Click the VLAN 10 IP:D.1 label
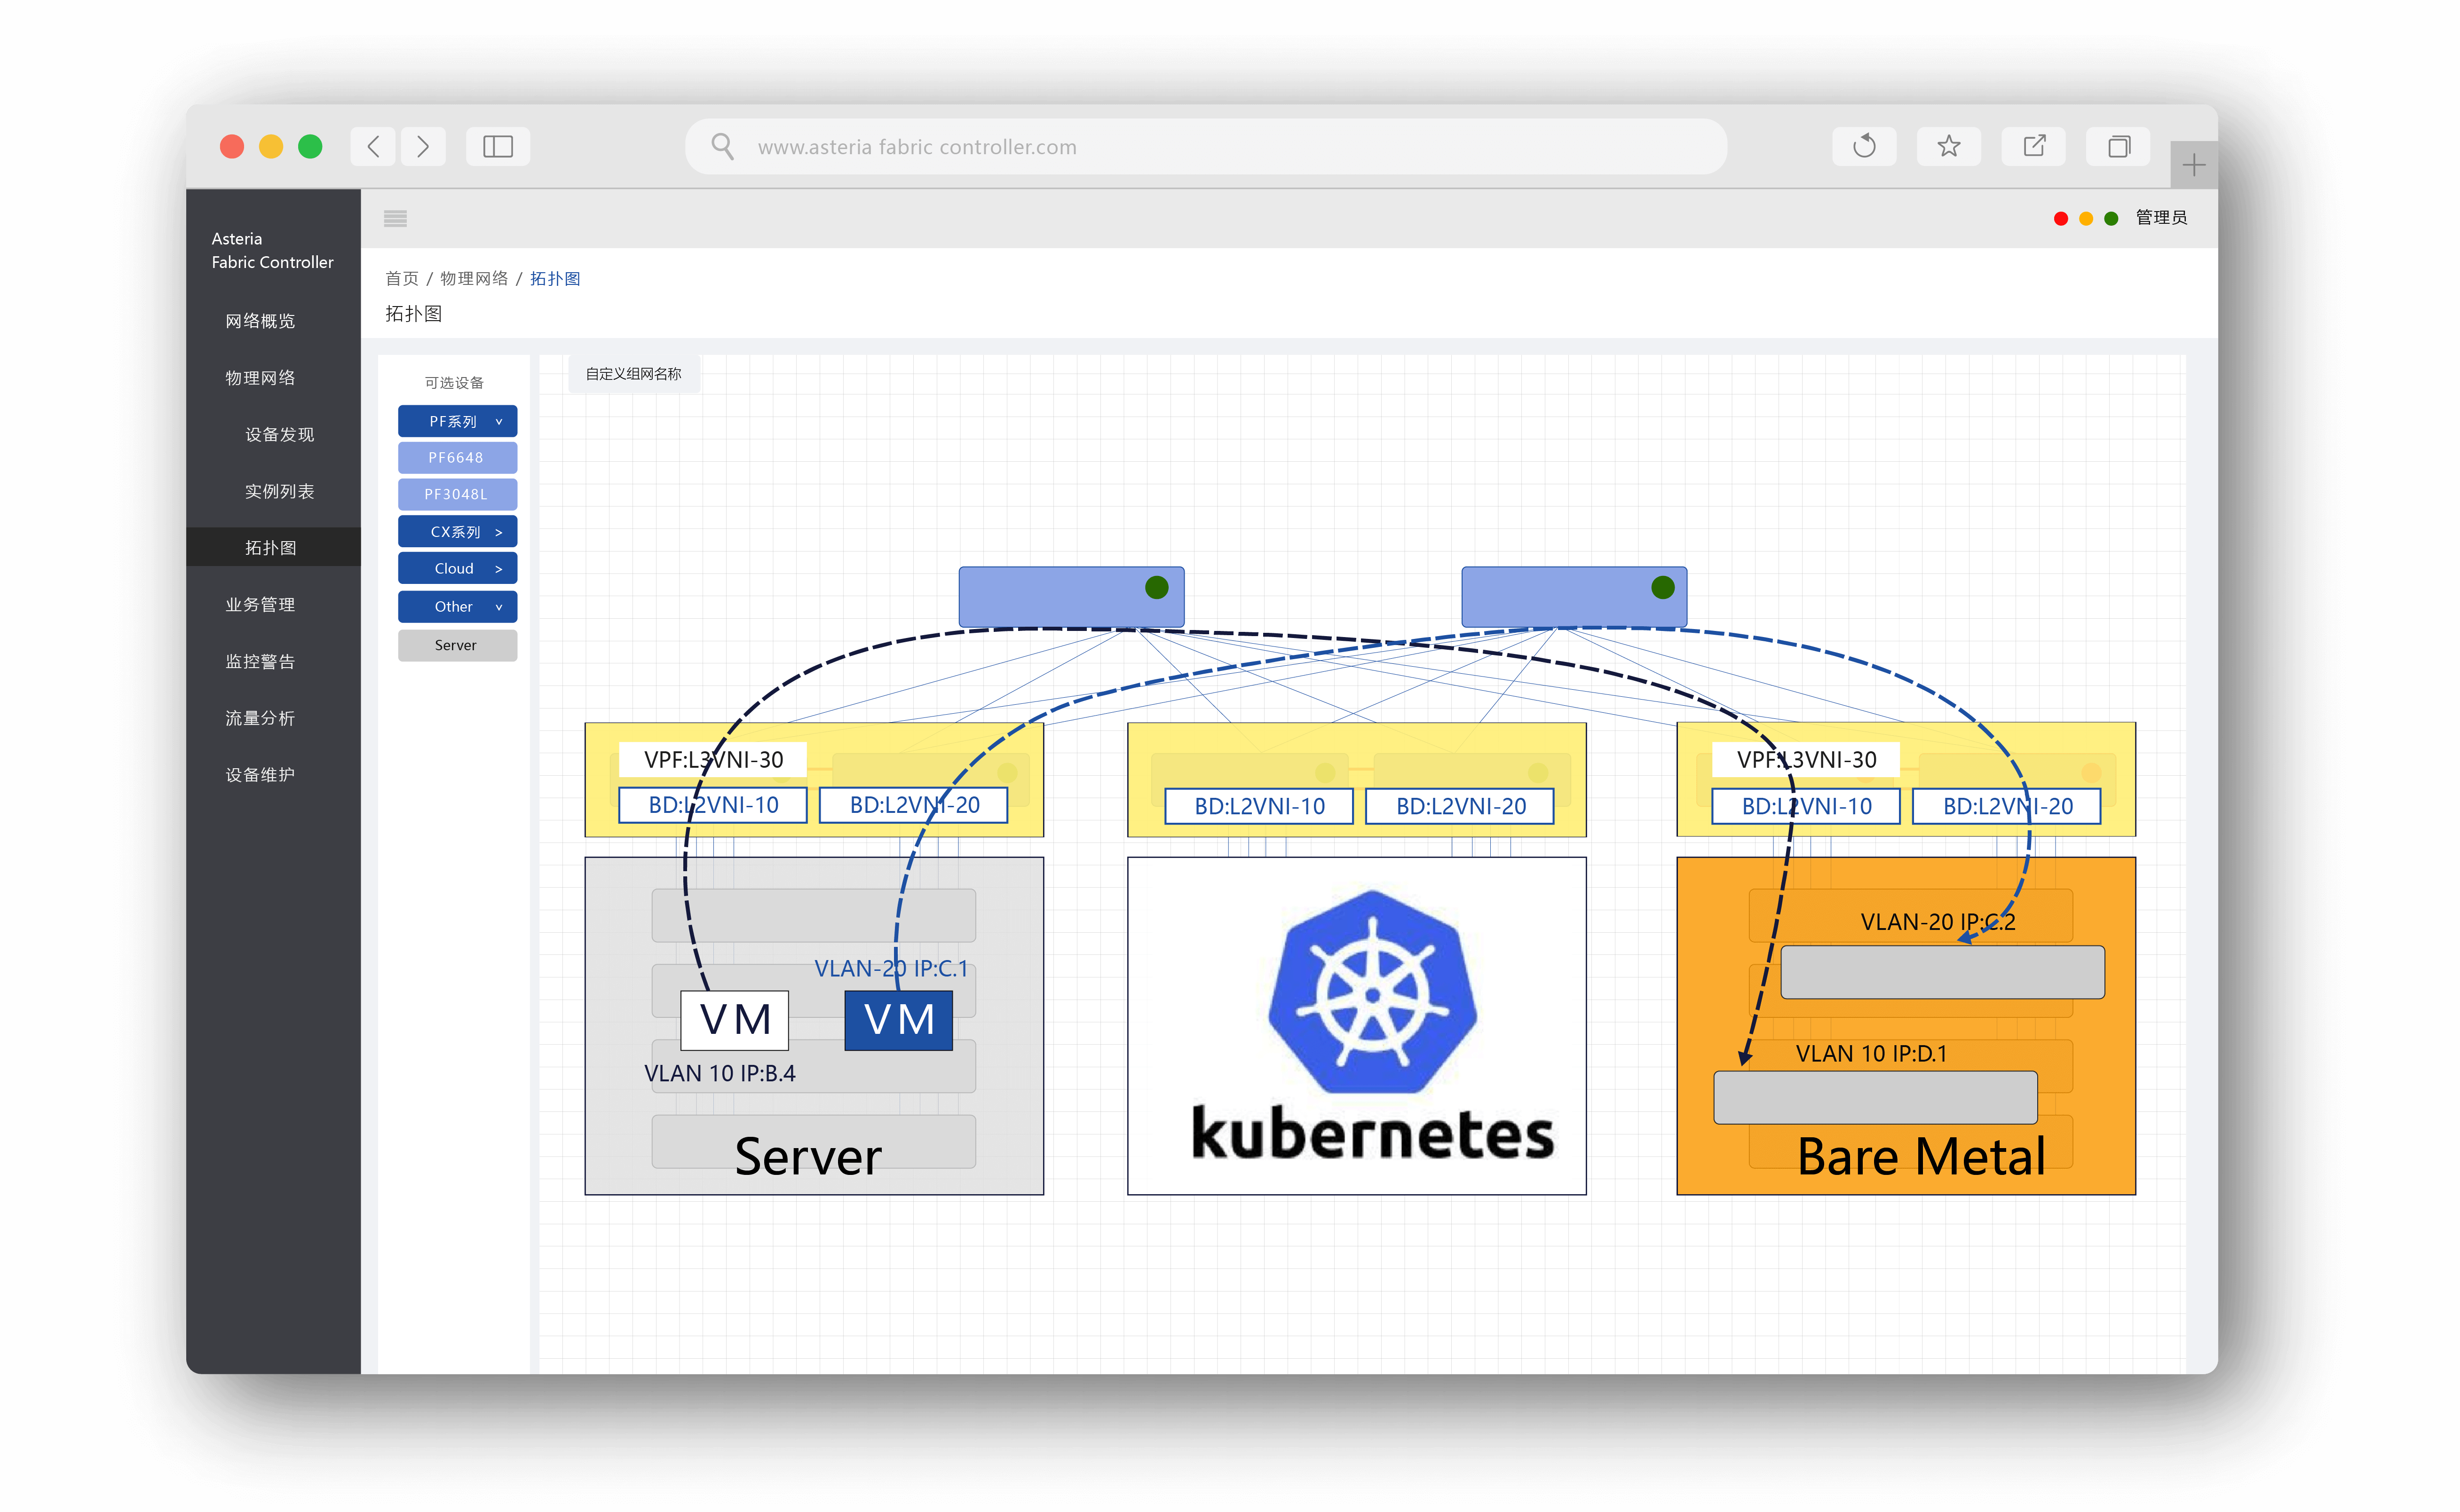The width and height of the screenshot is (2460, 1512). (x=1871, y=1053)
